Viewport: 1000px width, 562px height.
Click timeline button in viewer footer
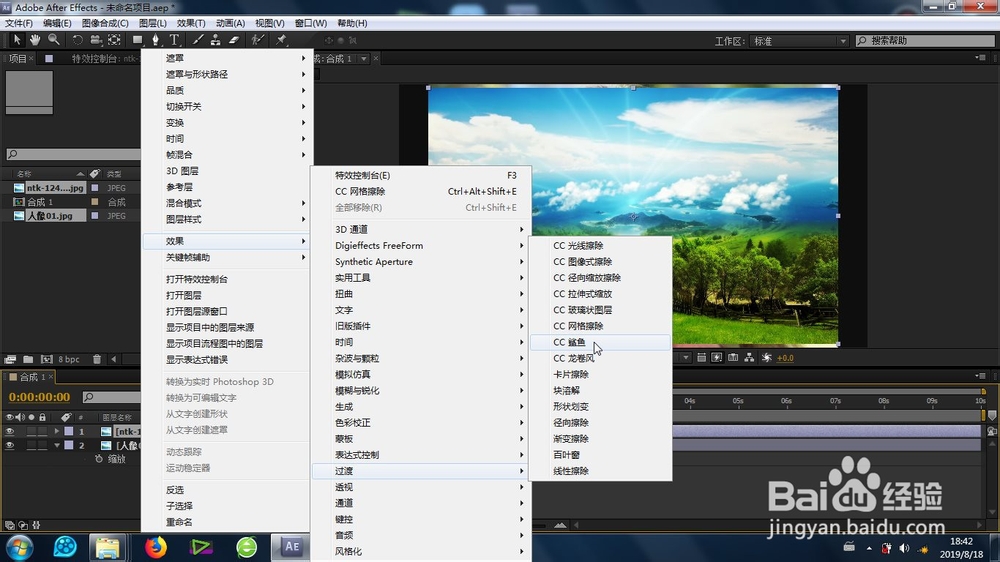[733, 358]
